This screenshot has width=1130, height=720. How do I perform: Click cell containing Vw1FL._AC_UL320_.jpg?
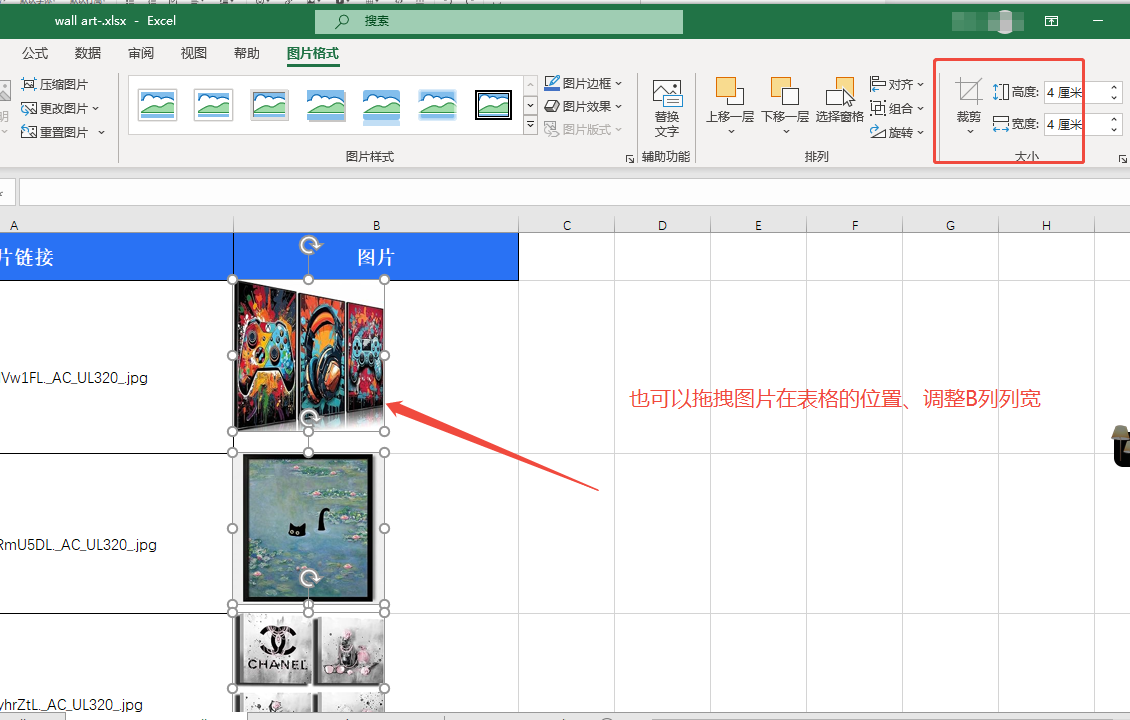pyautogui.click(x=117, y=368)
